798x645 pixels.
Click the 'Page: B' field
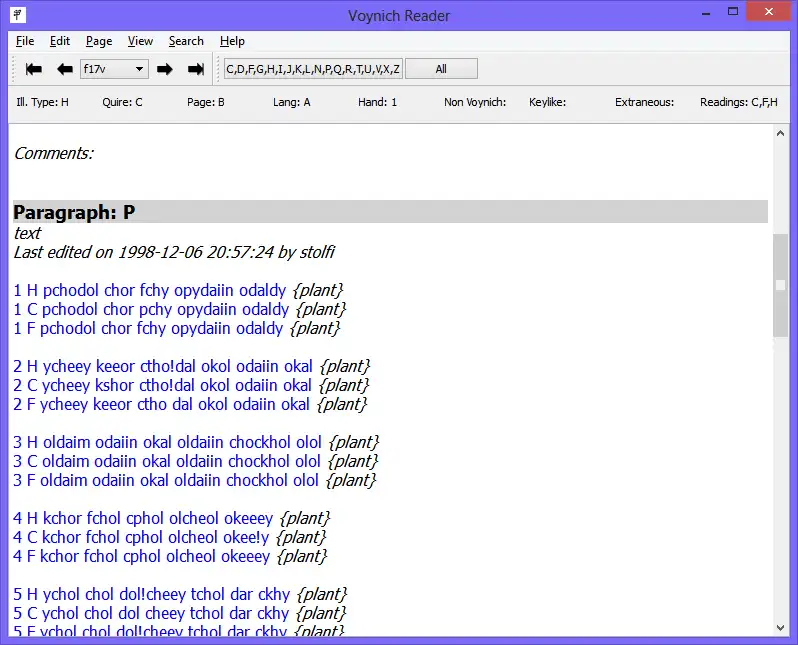point(206,102)
